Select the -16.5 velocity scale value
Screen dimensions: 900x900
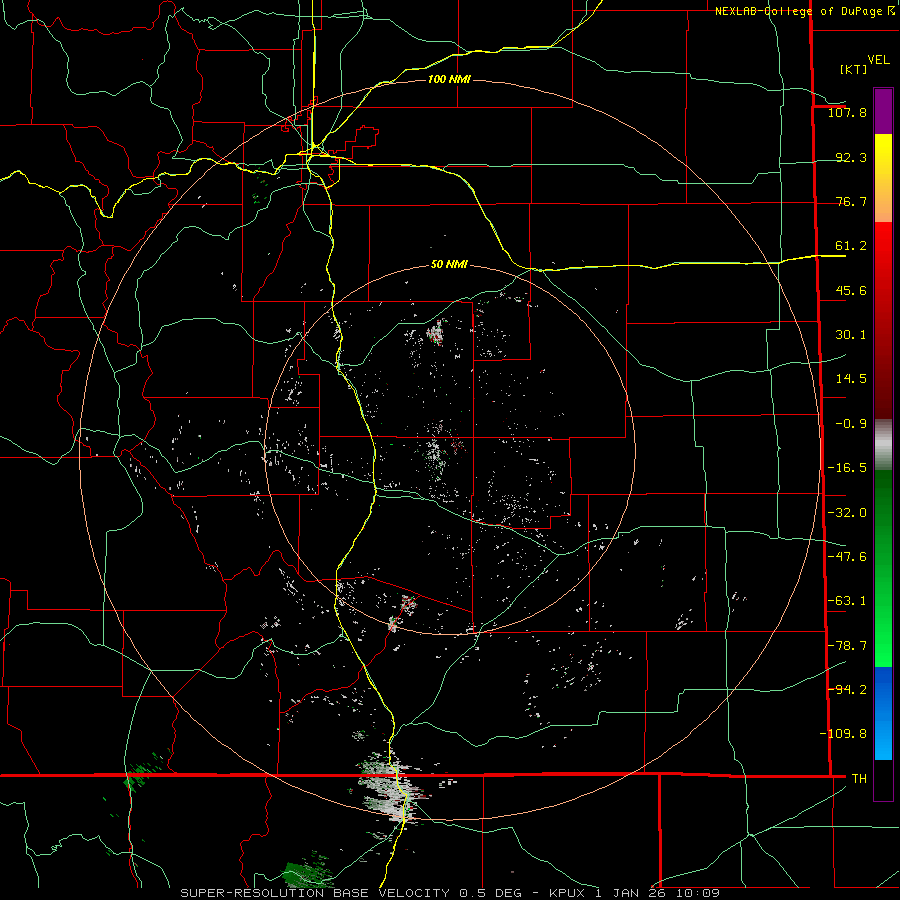[x=847, y=468]
